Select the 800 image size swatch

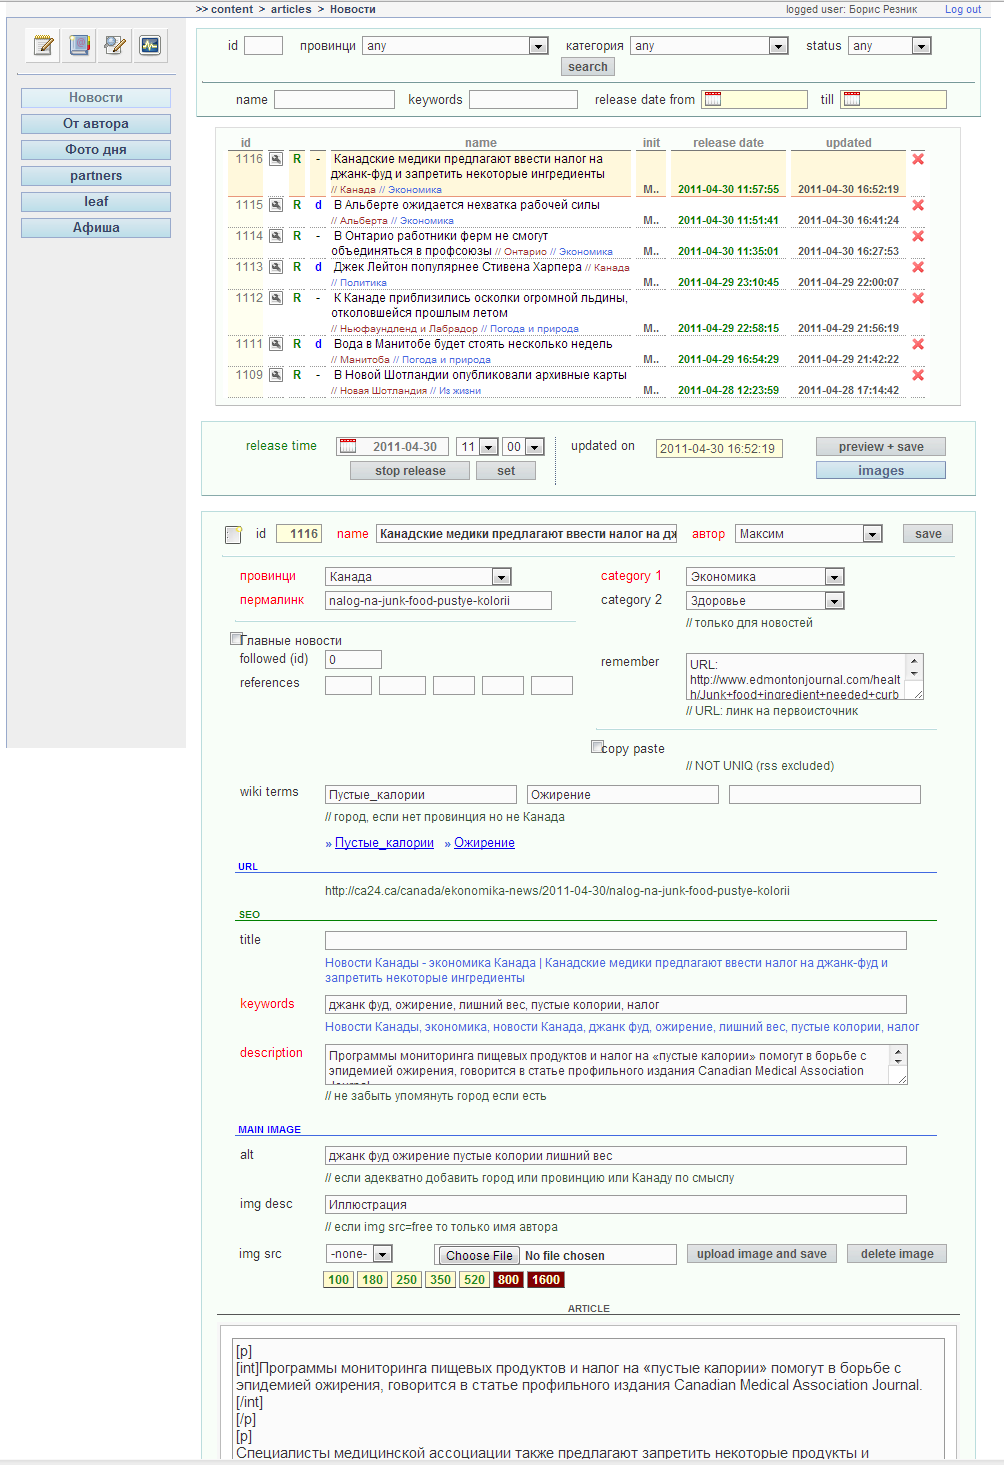pyautogui.click(x=508, y=1280)
